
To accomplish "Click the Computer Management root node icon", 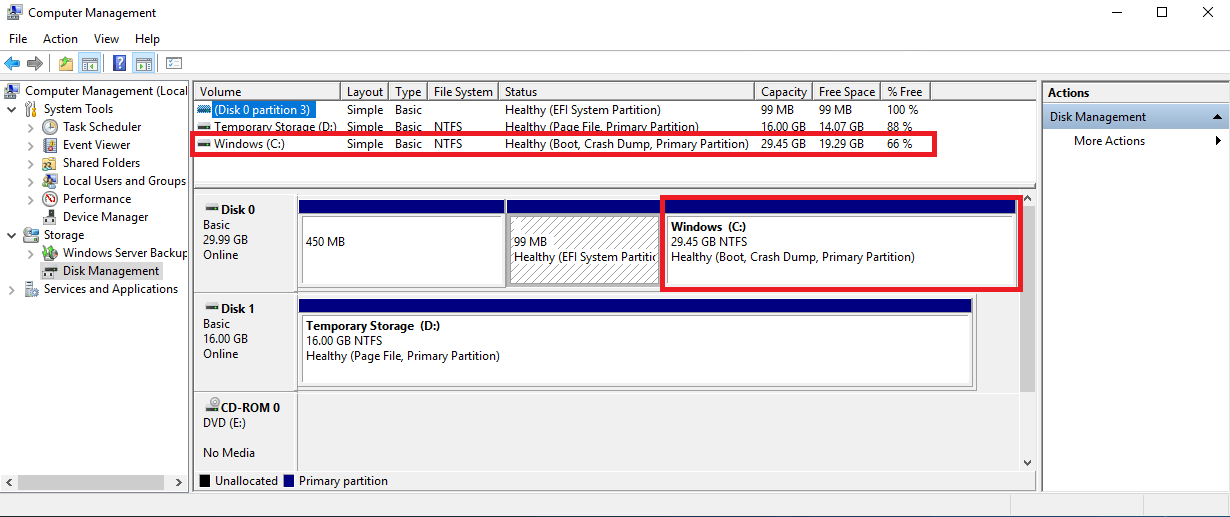I will [x=14, y=91].
